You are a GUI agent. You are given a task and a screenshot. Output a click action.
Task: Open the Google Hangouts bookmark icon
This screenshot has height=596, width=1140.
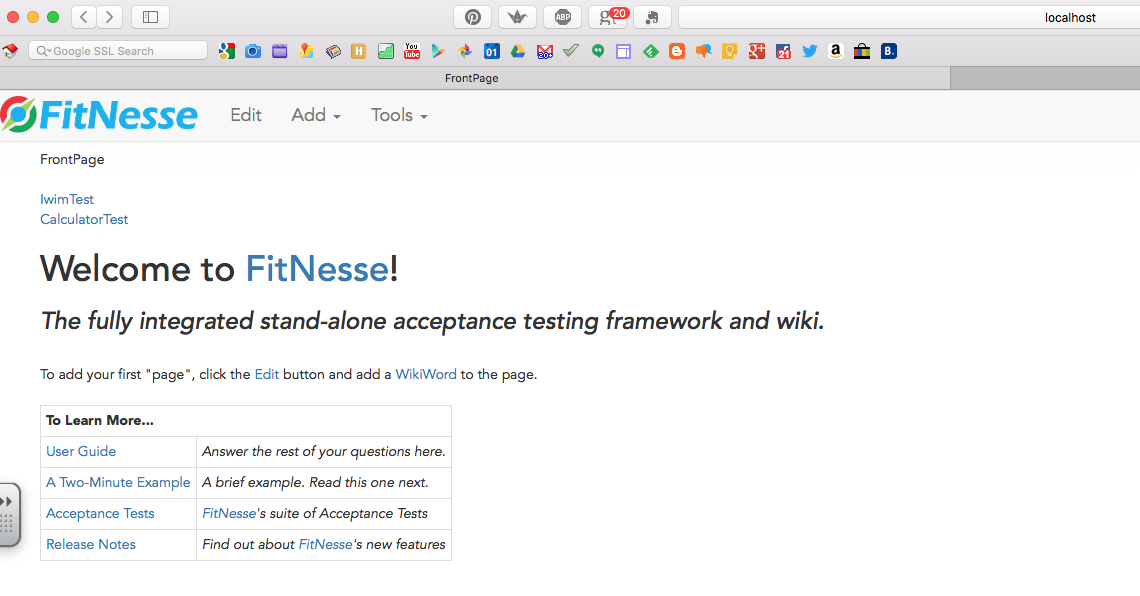tap(598, 51)
